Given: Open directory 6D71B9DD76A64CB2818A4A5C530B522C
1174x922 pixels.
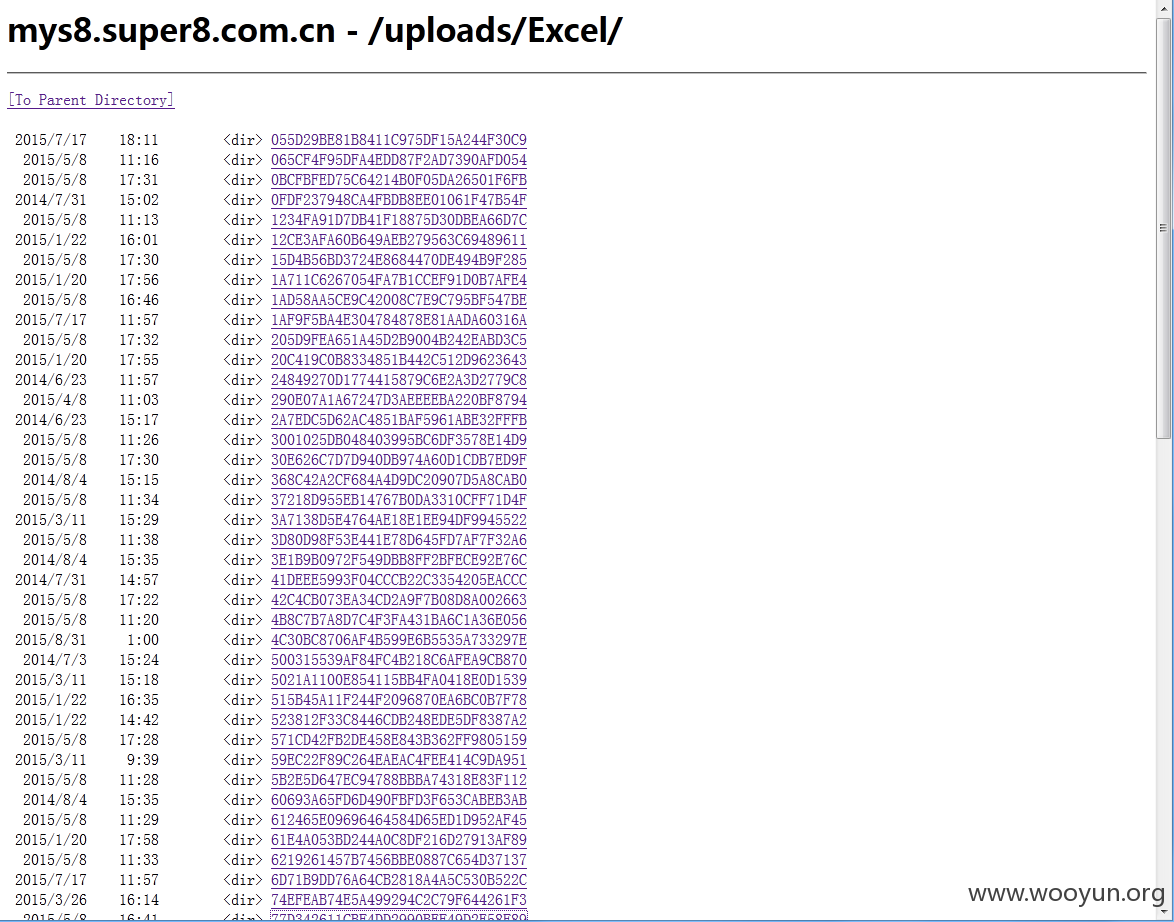Looking at the screenshot, I should pos(398,880).
